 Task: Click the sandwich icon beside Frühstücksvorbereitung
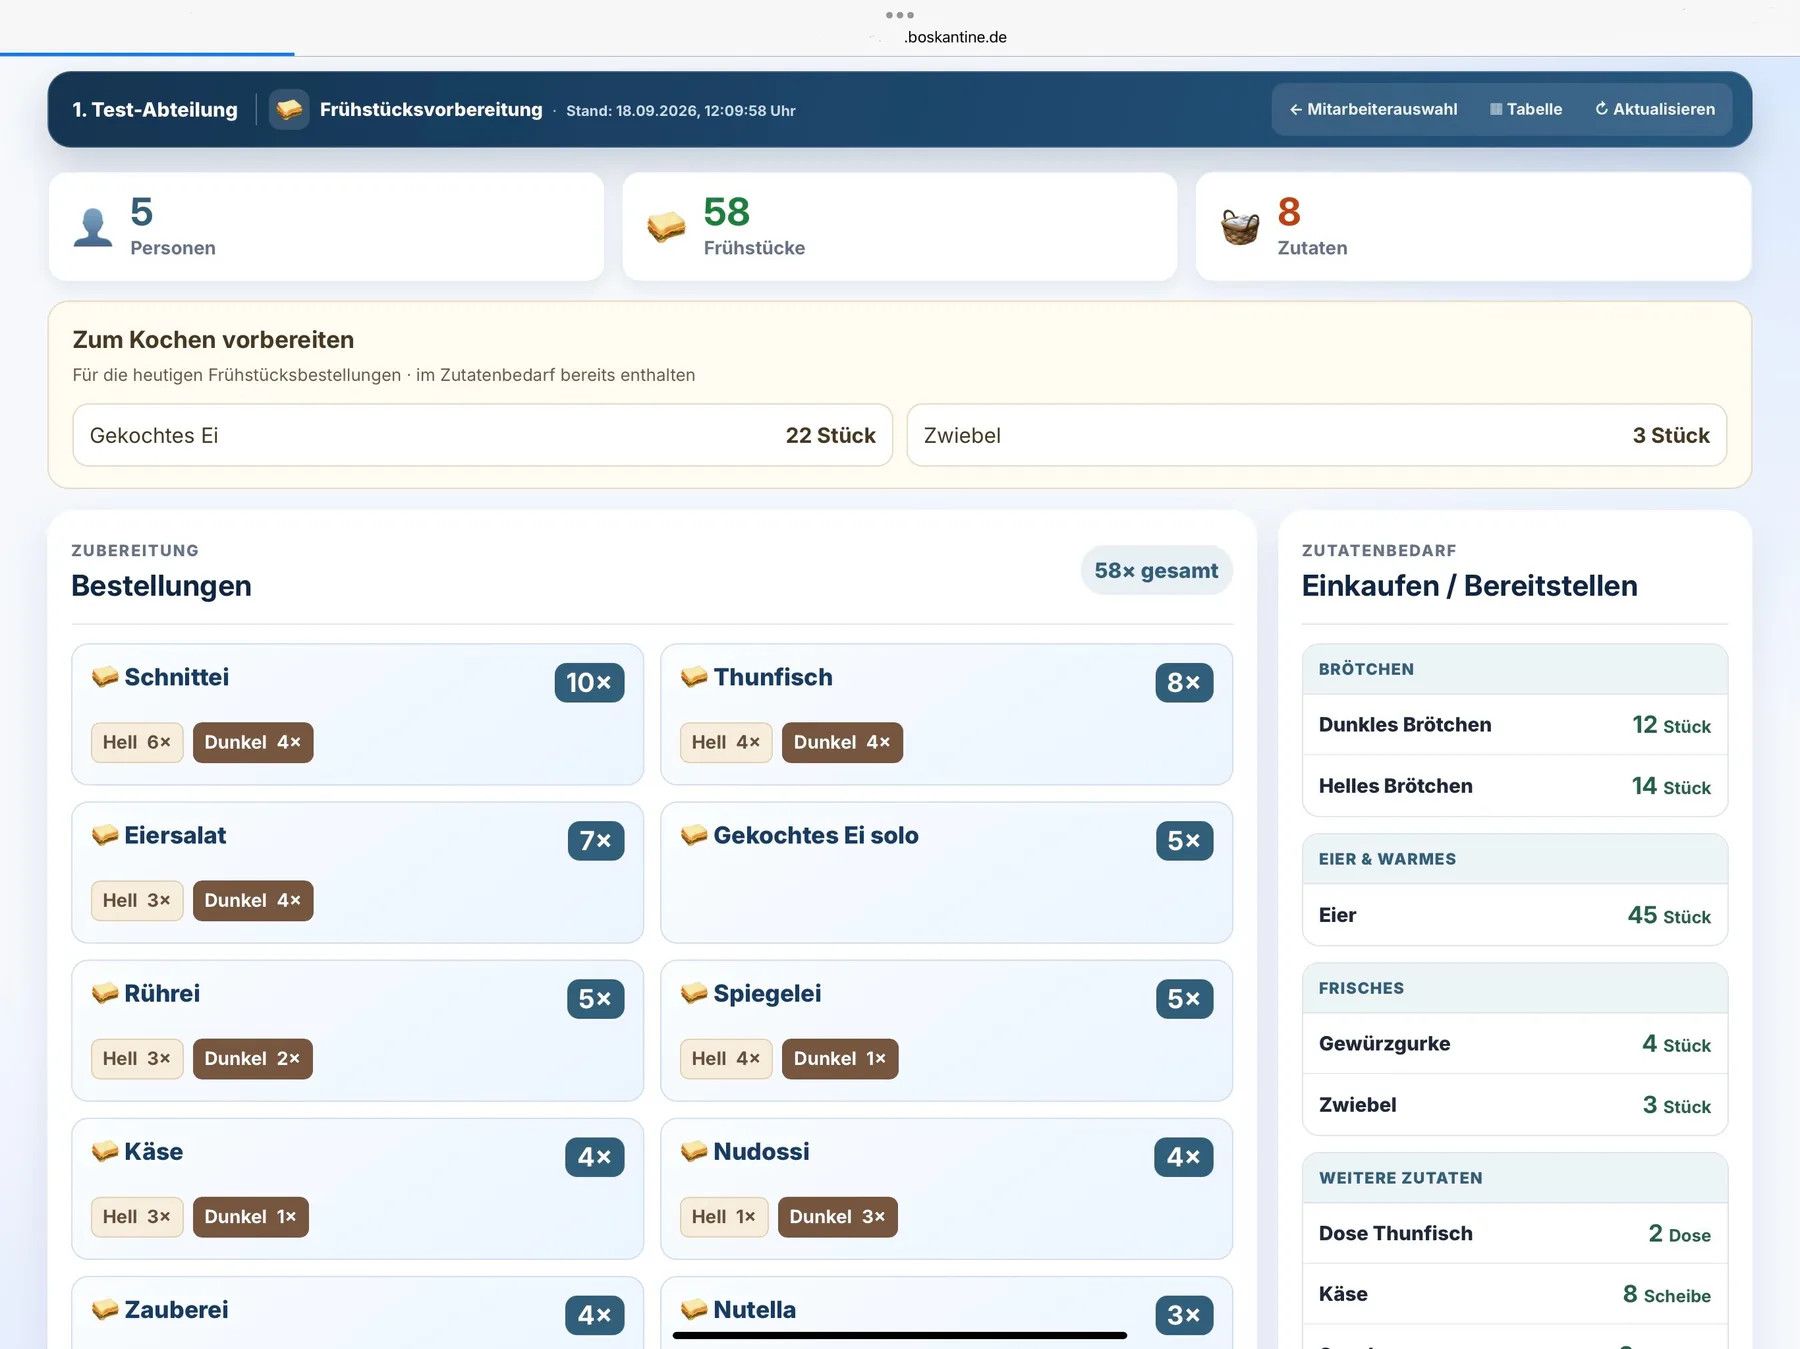coord(289,109)
